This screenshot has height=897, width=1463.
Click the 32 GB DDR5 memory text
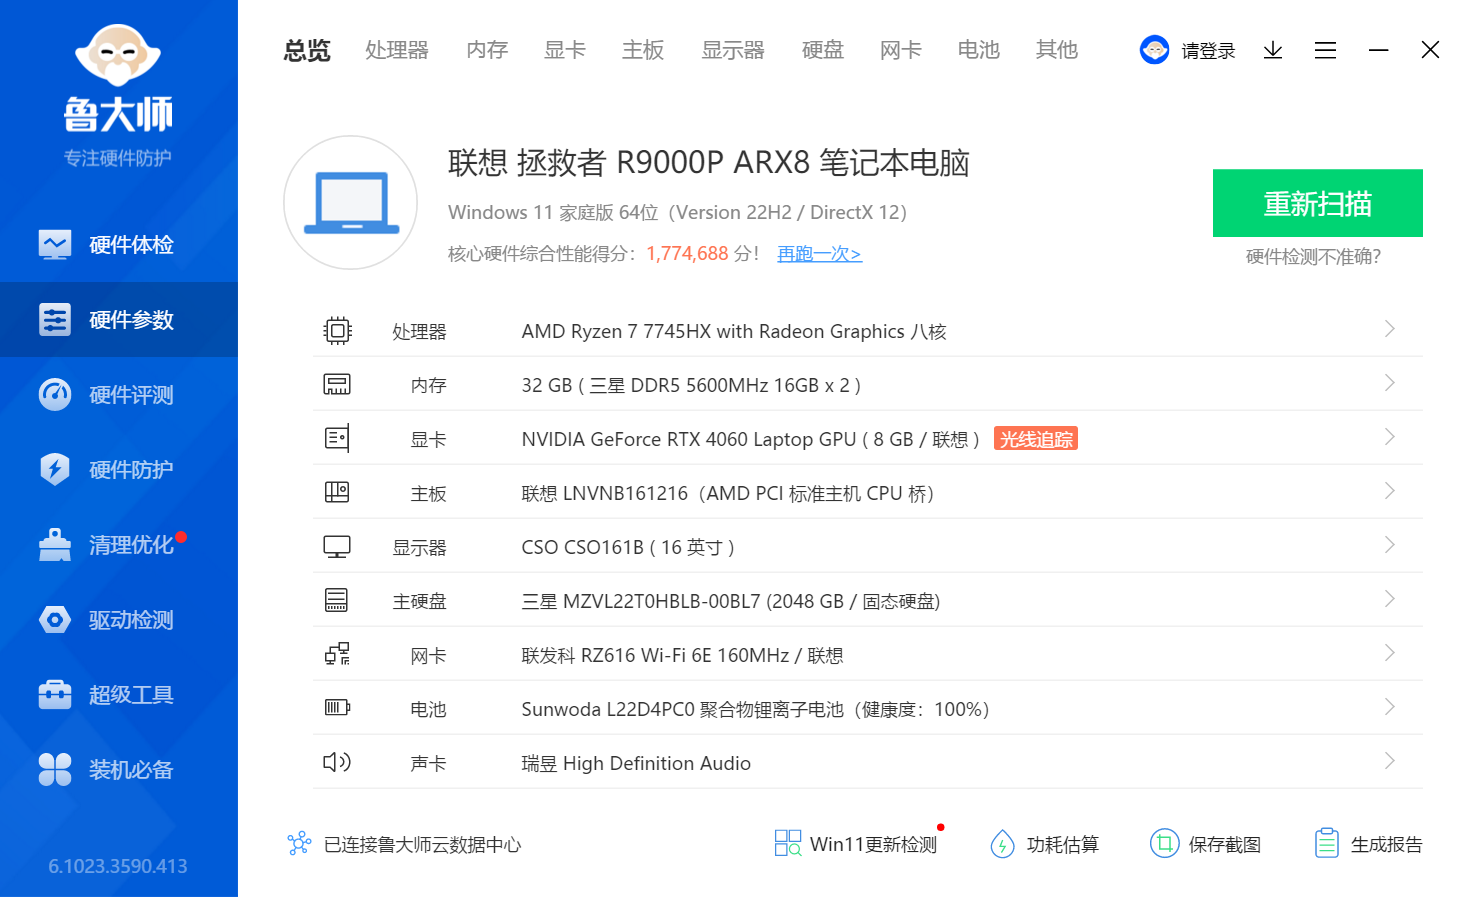pyautogui.click(x=691, y=385)
